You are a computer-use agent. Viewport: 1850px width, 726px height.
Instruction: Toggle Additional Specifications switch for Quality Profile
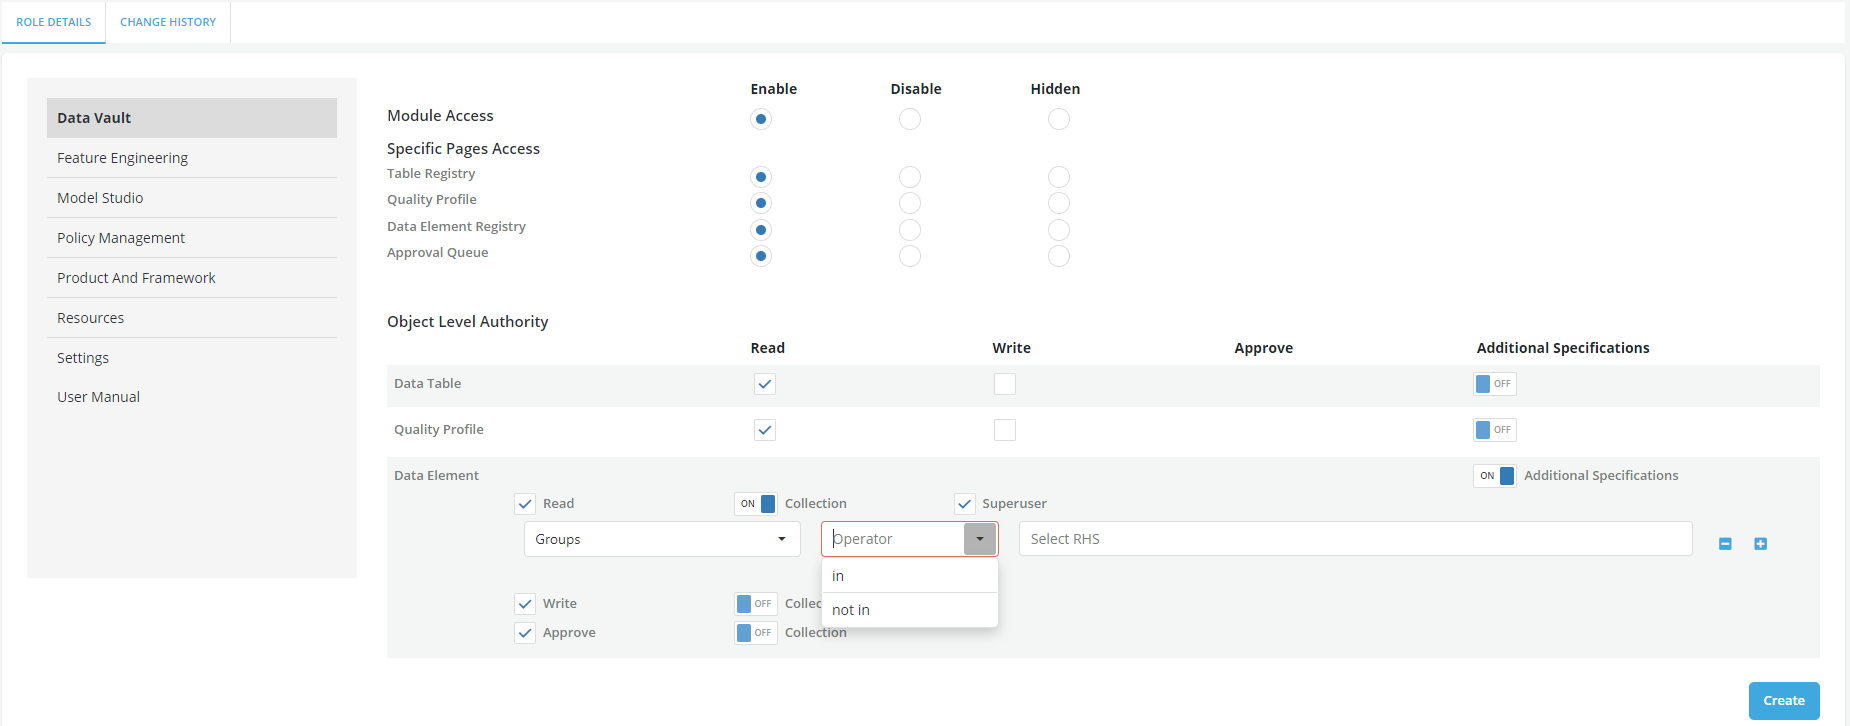click(1494, 430)
